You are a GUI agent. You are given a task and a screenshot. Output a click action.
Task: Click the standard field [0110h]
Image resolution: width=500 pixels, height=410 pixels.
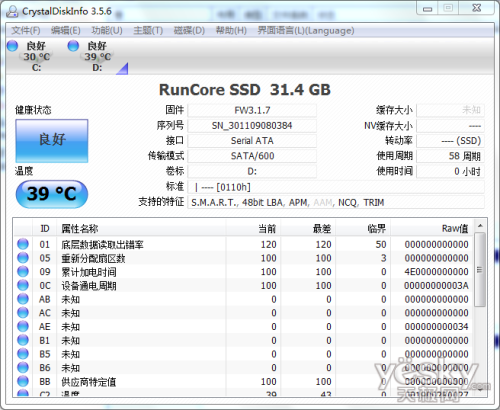336,187
